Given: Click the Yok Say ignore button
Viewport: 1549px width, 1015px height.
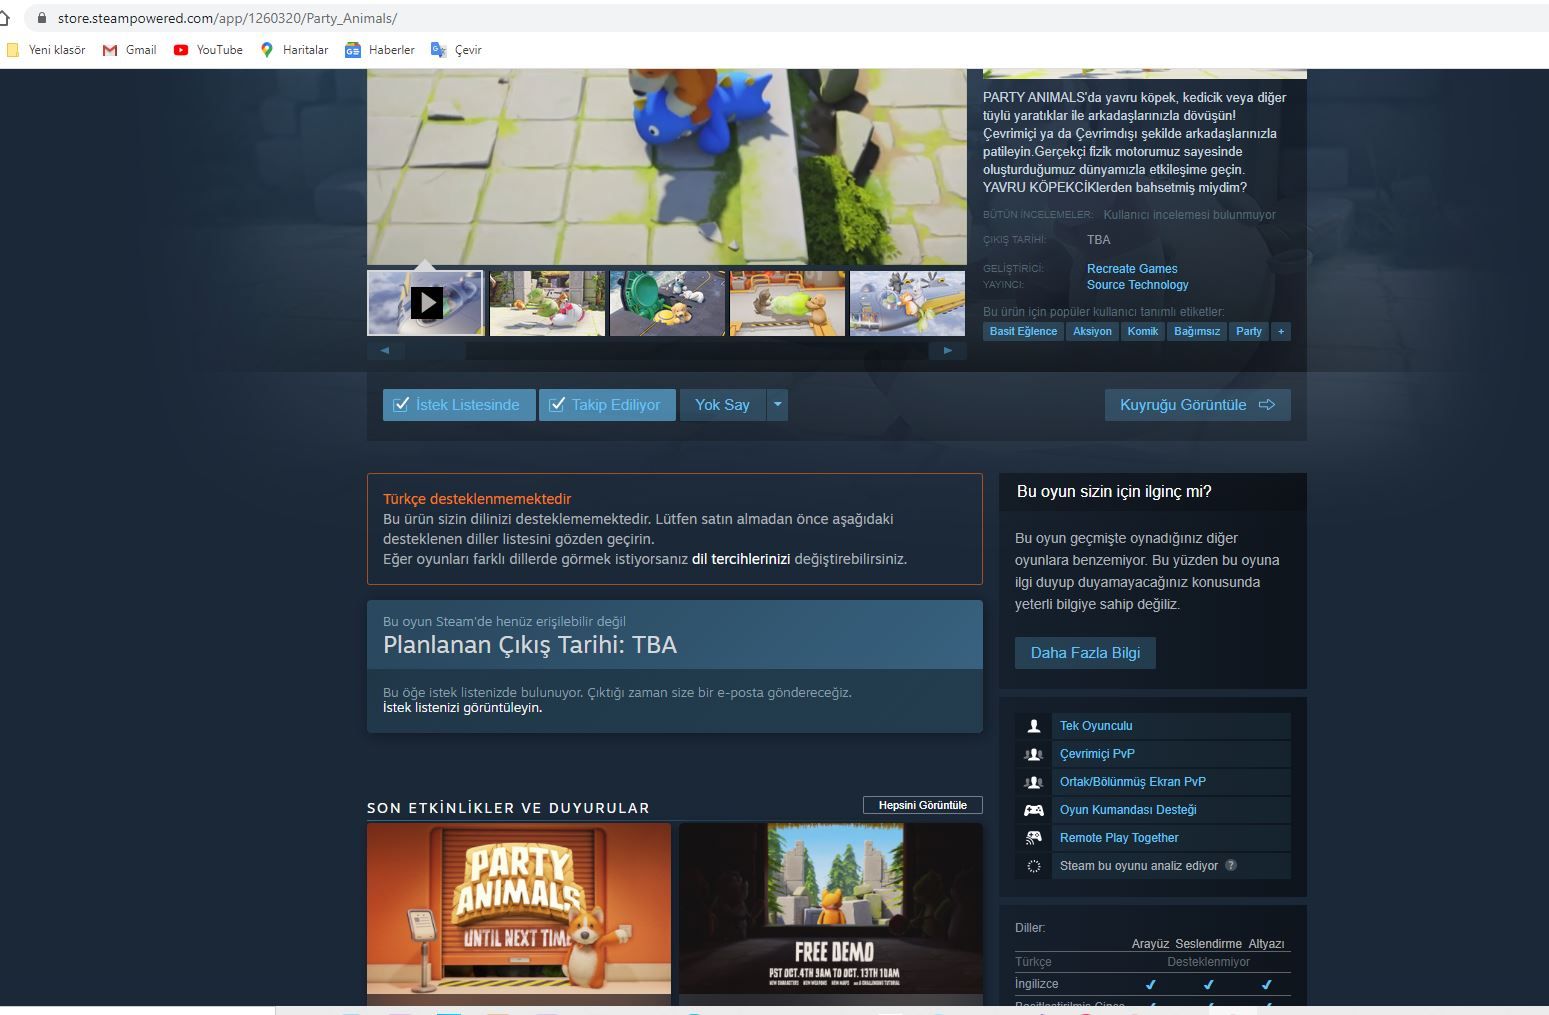Looking at the screenshot, I should click(x=722, y=405).
